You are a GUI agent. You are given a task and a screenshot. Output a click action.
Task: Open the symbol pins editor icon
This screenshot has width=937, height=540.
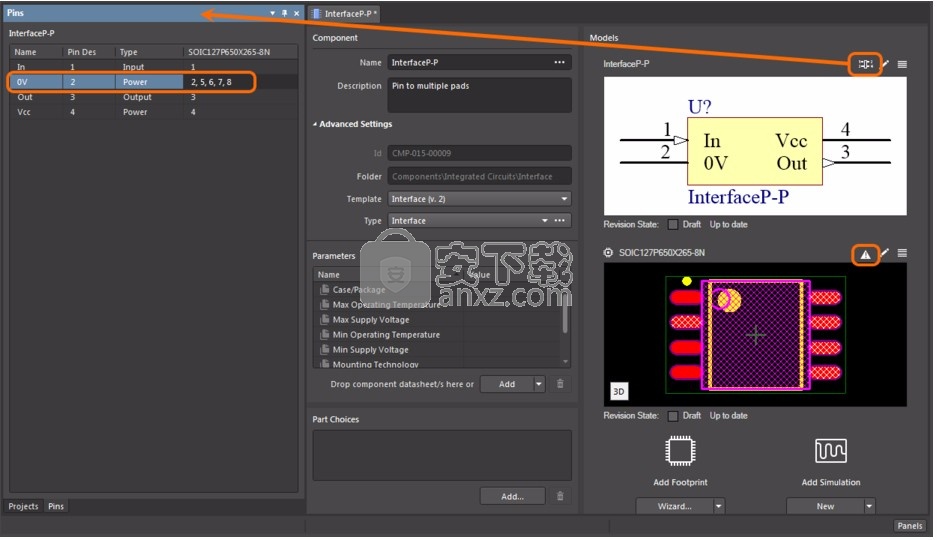pos(865,64)
